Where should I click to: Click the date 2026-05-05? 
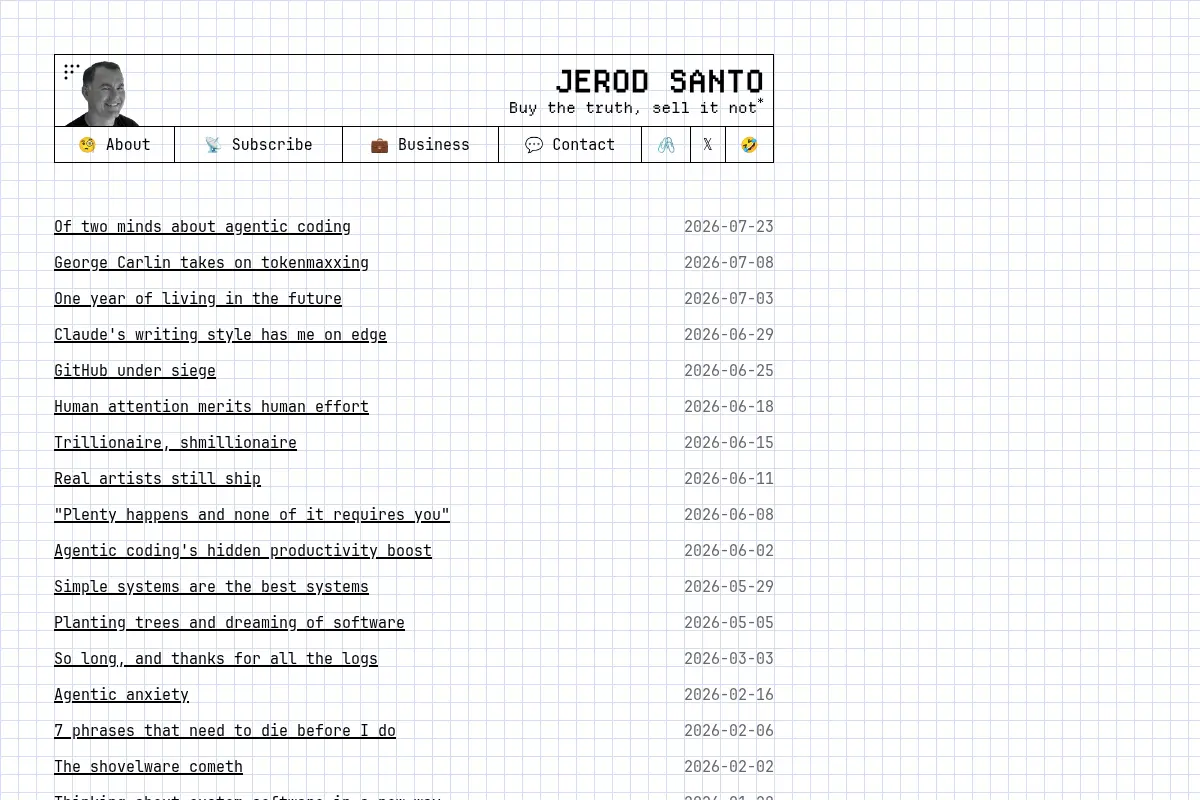click(x=729, y=623)
